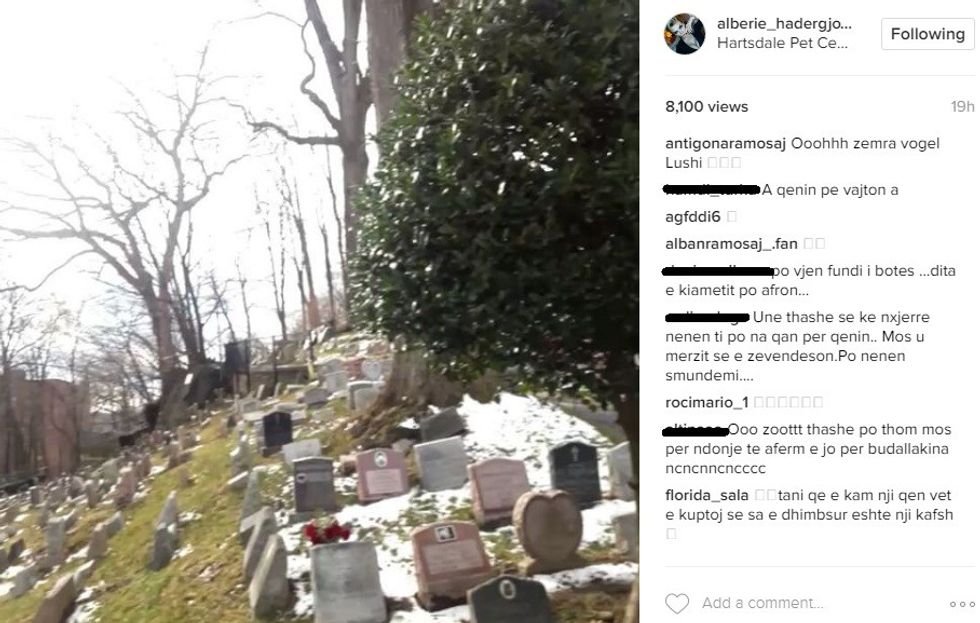Open florida_sala commenter profile
Image resolution: width=980 pixels, height=623 pixels.
coord(706,496)
